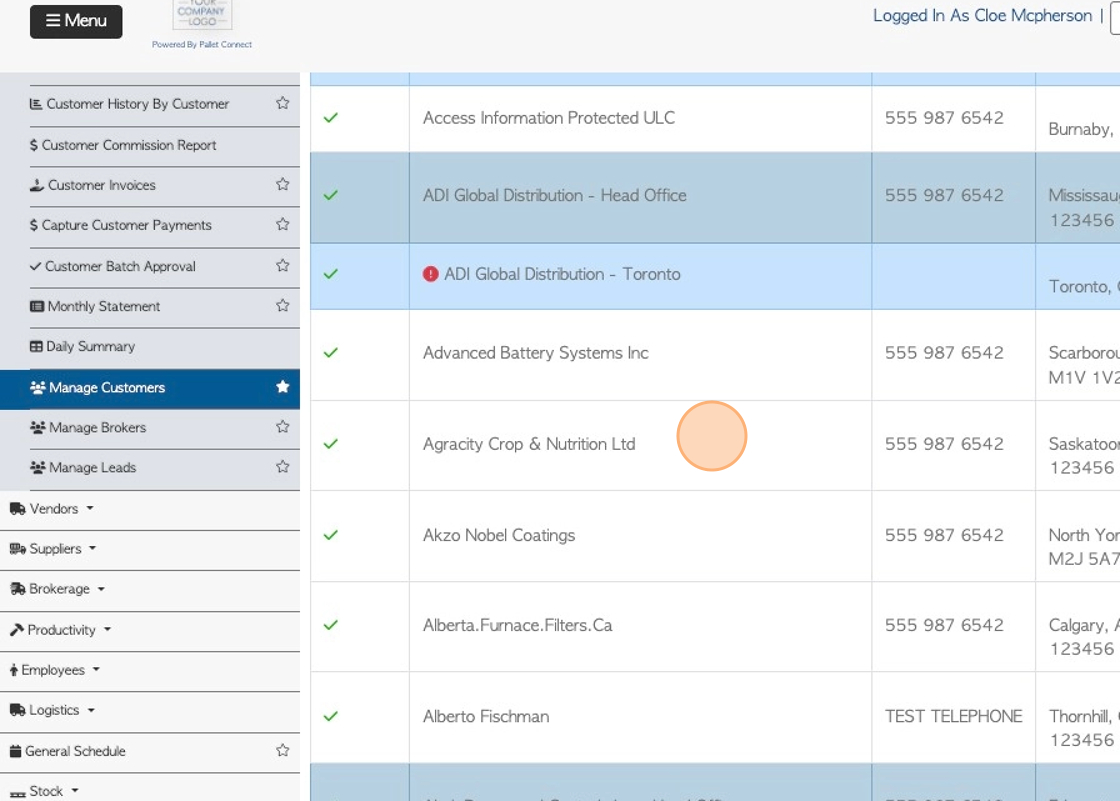Click the Powered By Pallet Connect text
Screen dimensions: 1120x801
[x=202, y=44]
